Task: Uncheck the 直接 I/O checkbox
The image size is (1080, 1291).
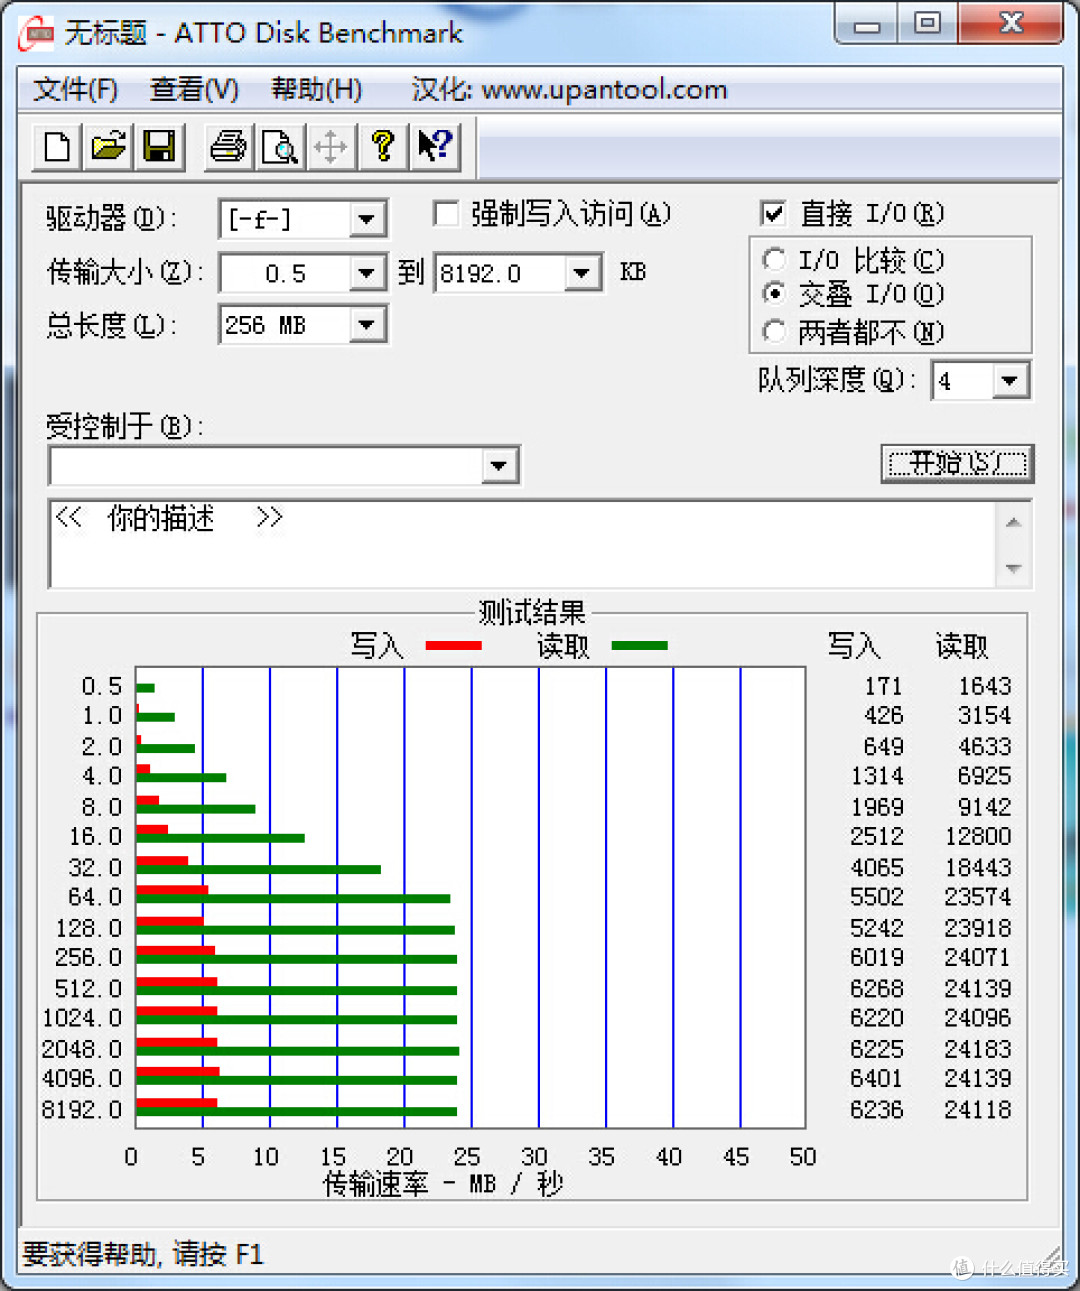Action: pos(773,213)
